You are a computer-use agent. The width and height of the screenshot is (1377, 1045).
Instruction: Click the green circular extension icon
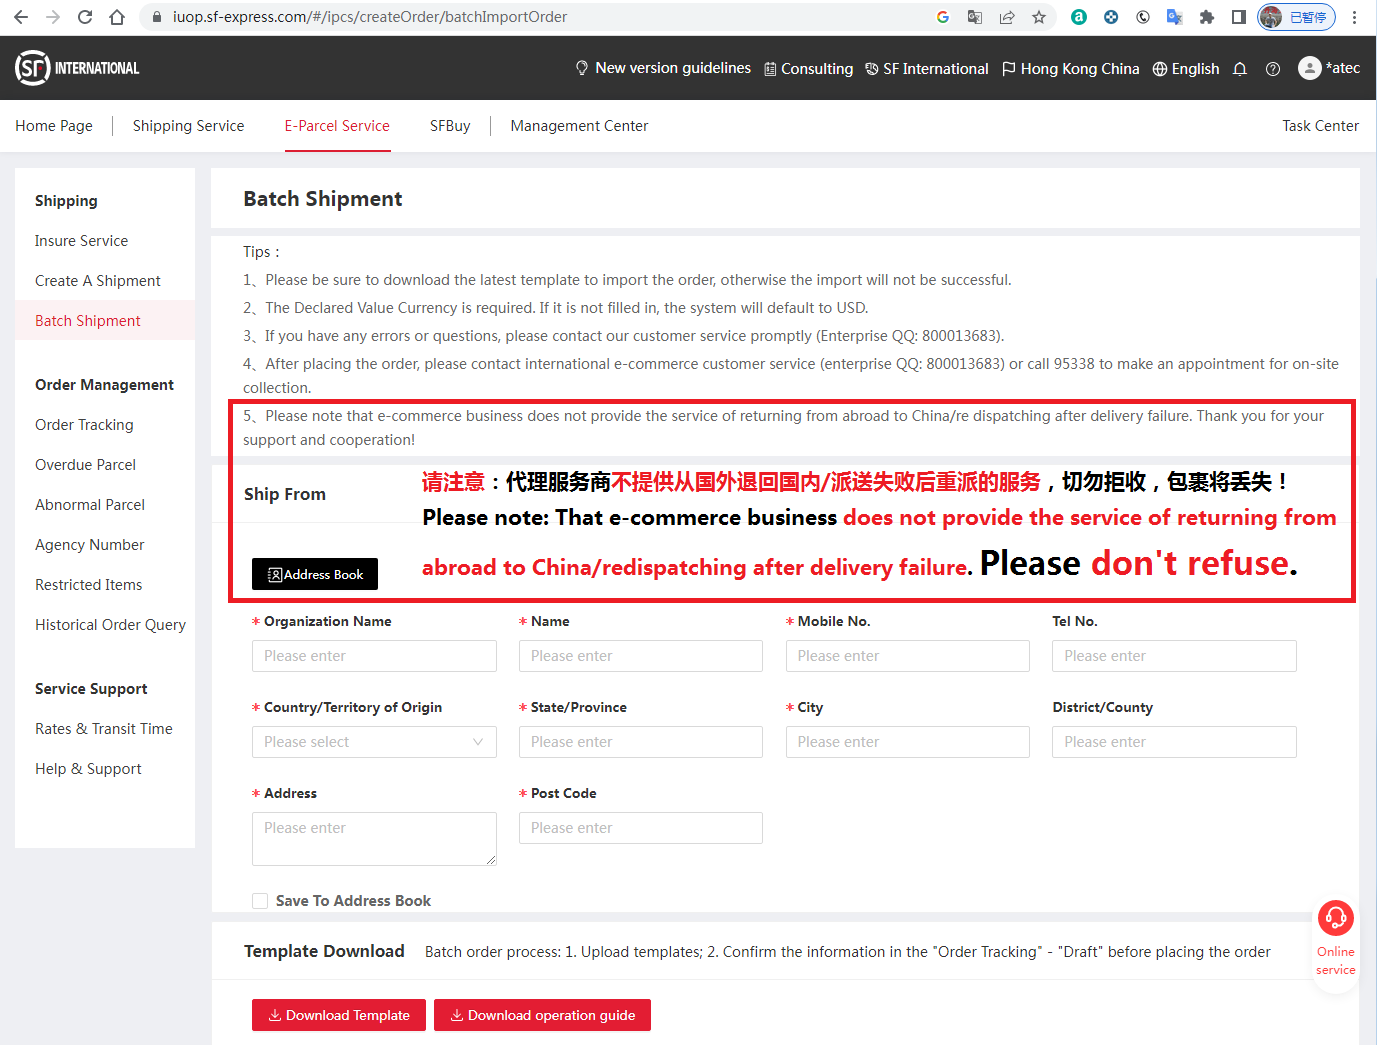[x=1079, y=17]
